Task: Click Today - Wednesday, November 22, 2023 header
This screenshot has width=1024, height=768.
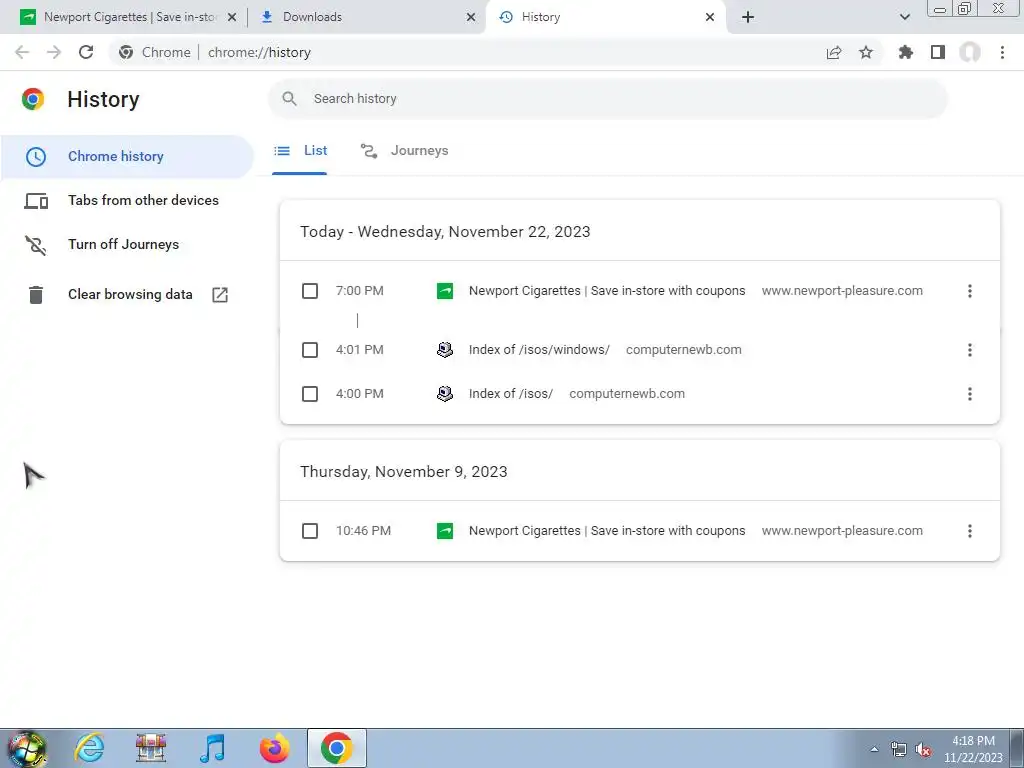Action: coord(445,232)
